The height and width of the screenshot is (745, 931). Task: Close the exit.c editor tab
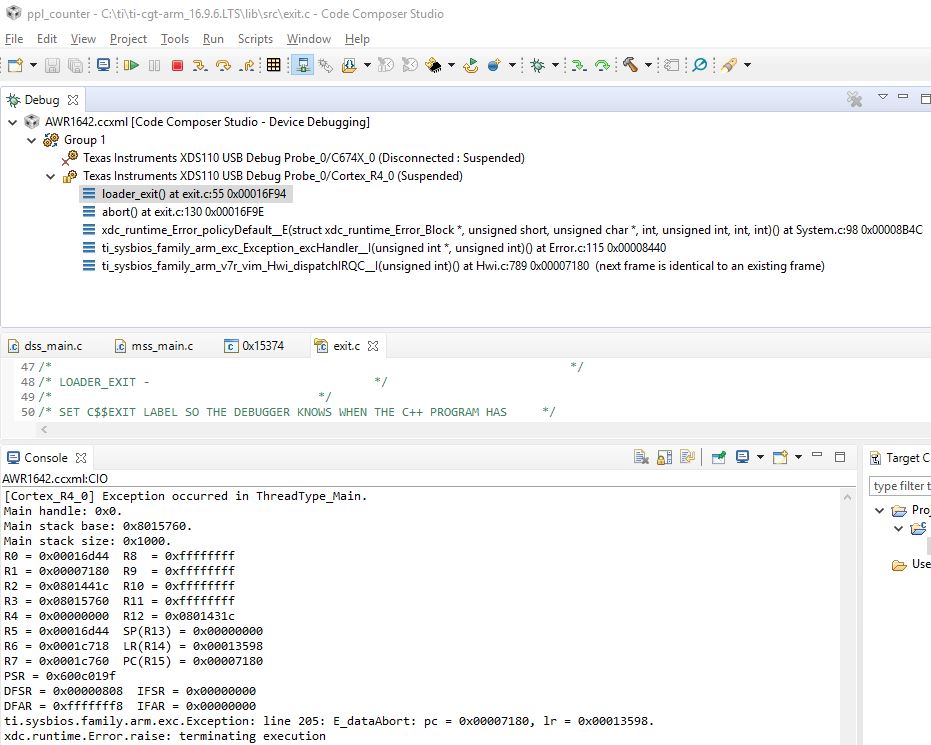pos(373,346)
